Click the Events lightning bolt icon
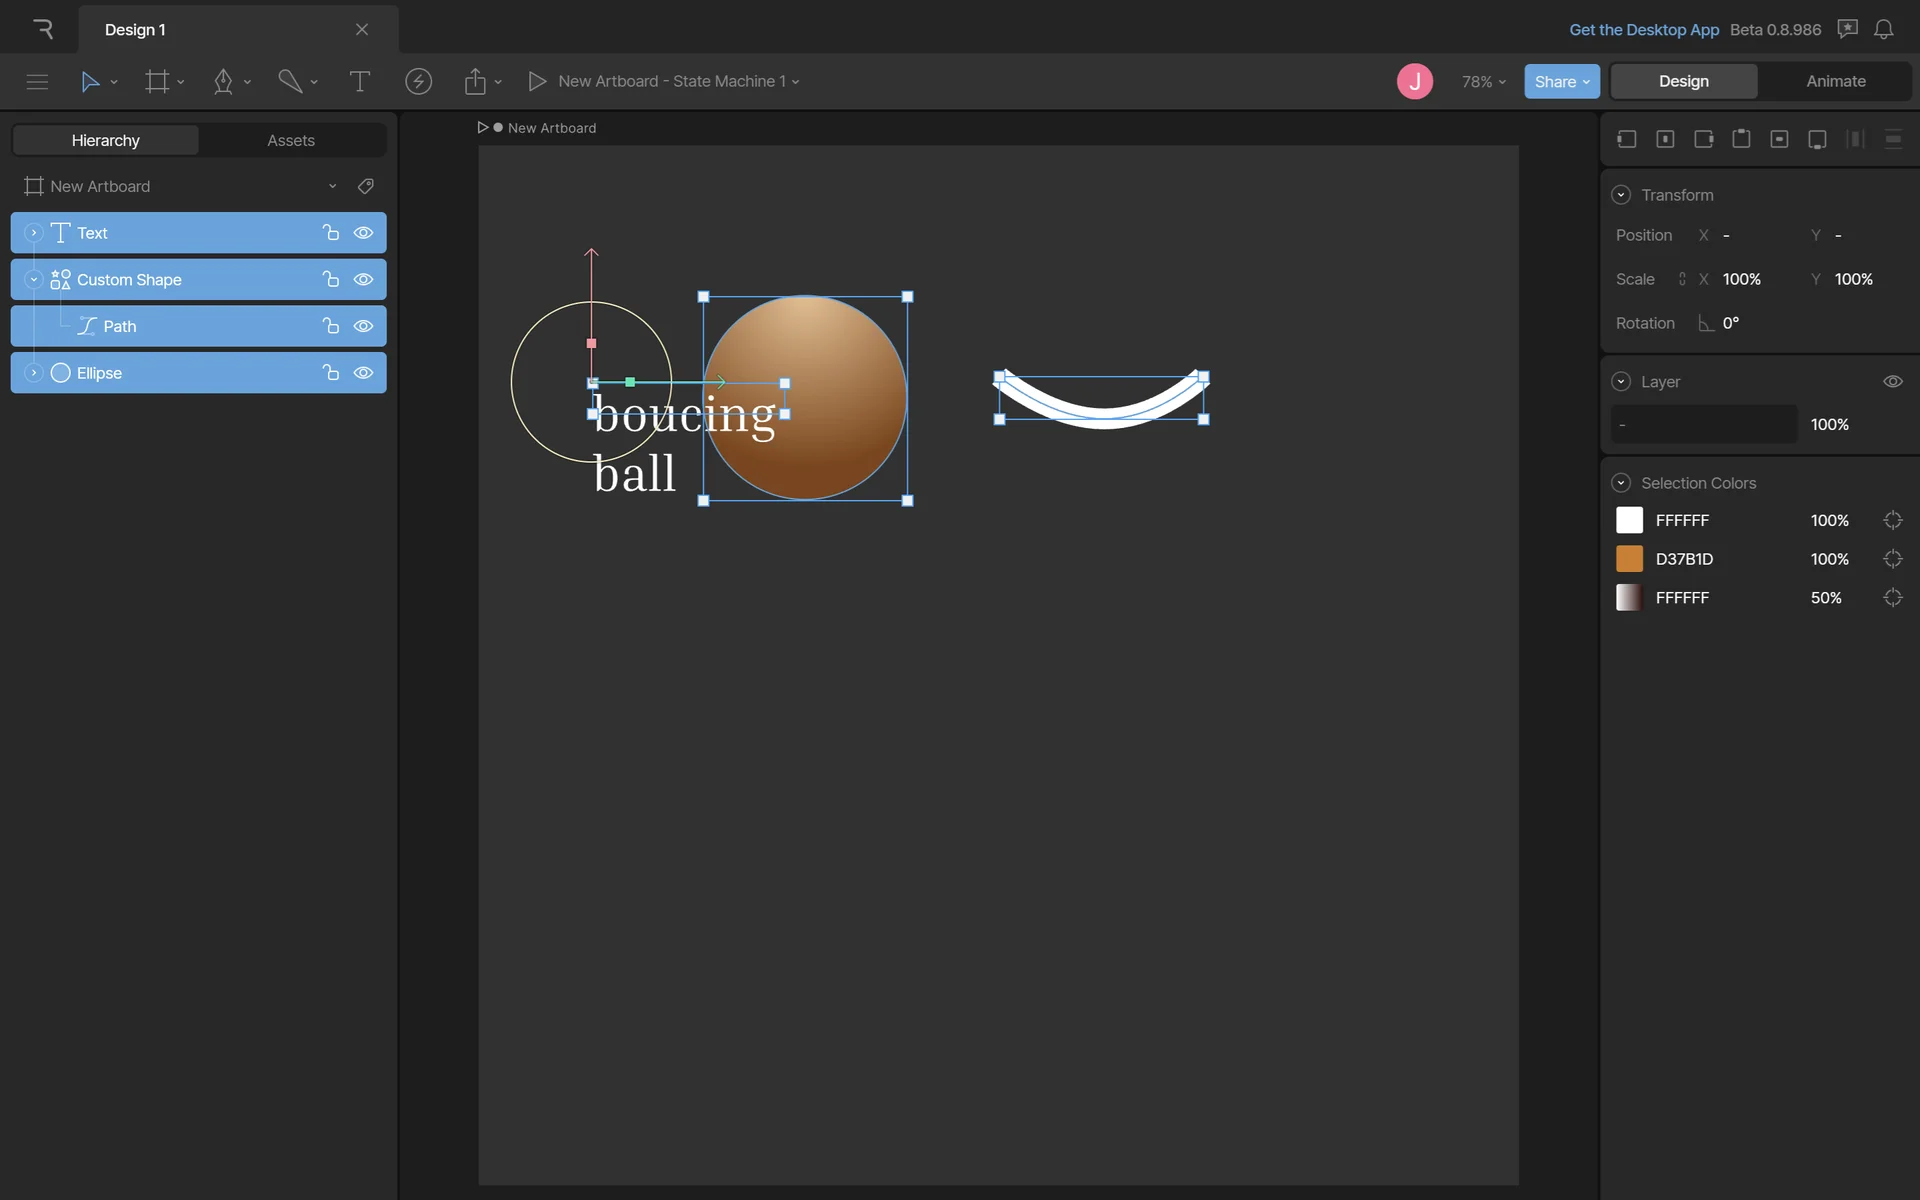Image resolution: width=1920 pixels, height=1200 pixels. (x=418, y=82)
